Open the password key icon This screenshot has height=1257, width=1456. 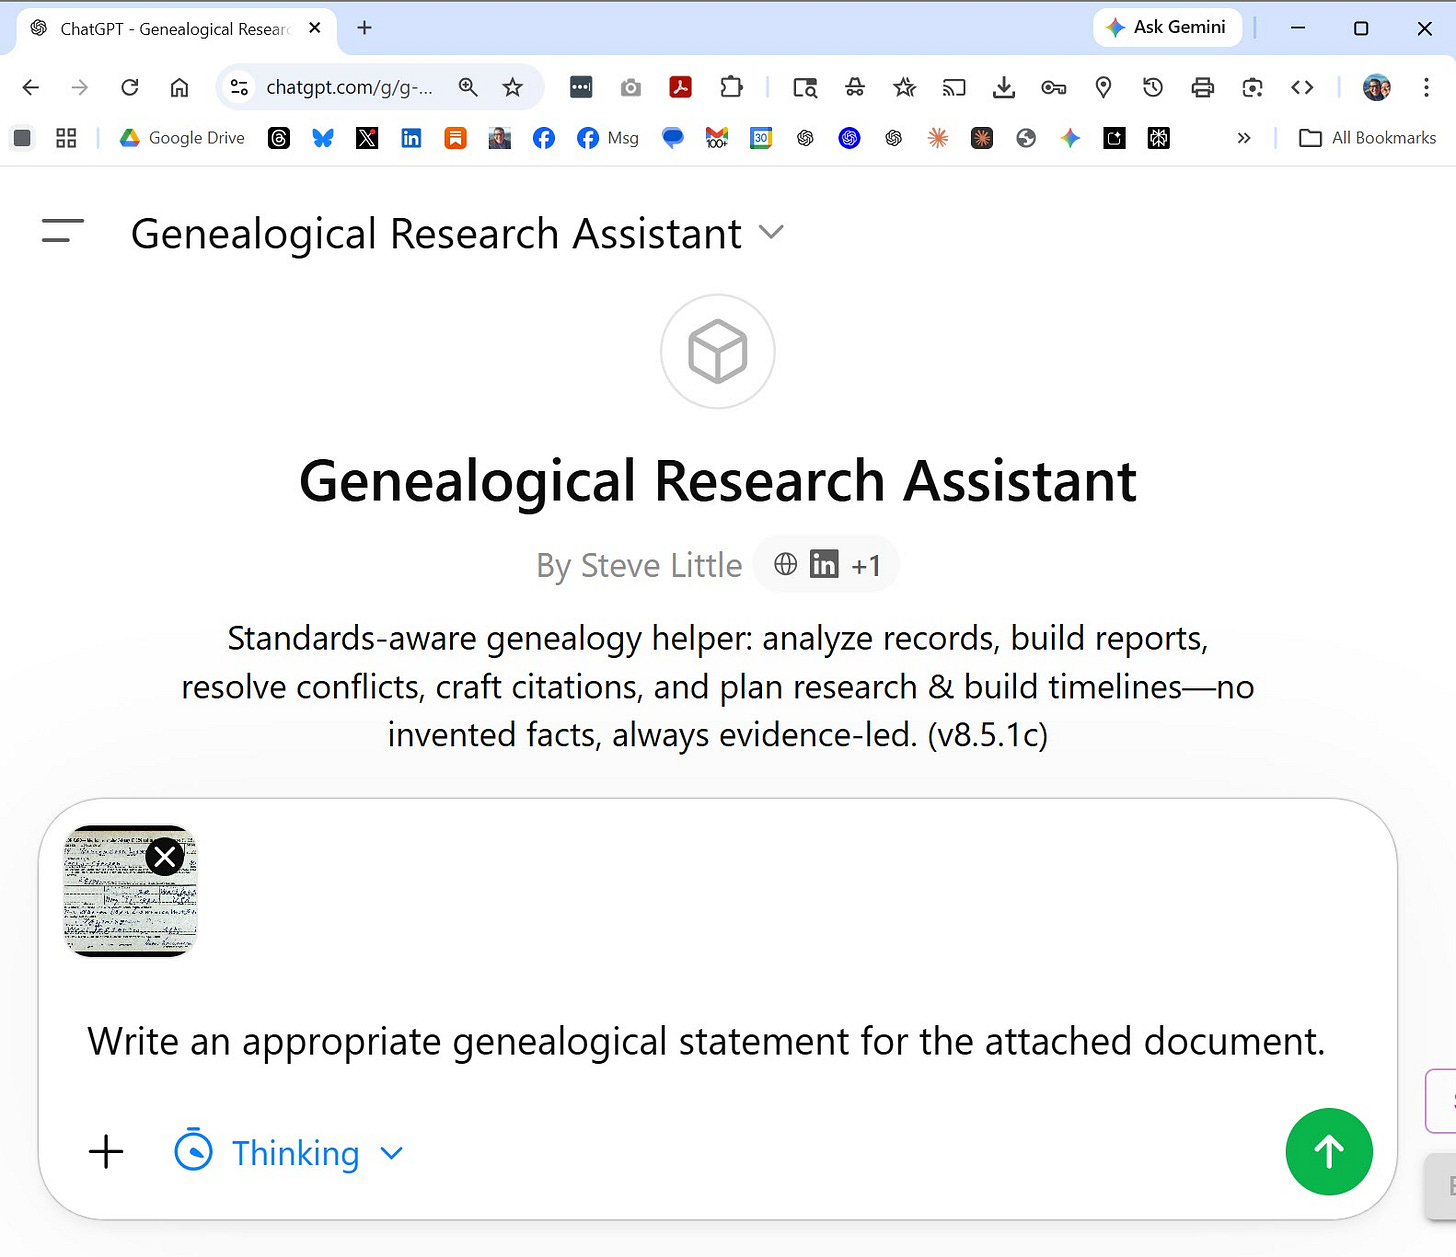pyautogui.click(x=1054, y=87)
